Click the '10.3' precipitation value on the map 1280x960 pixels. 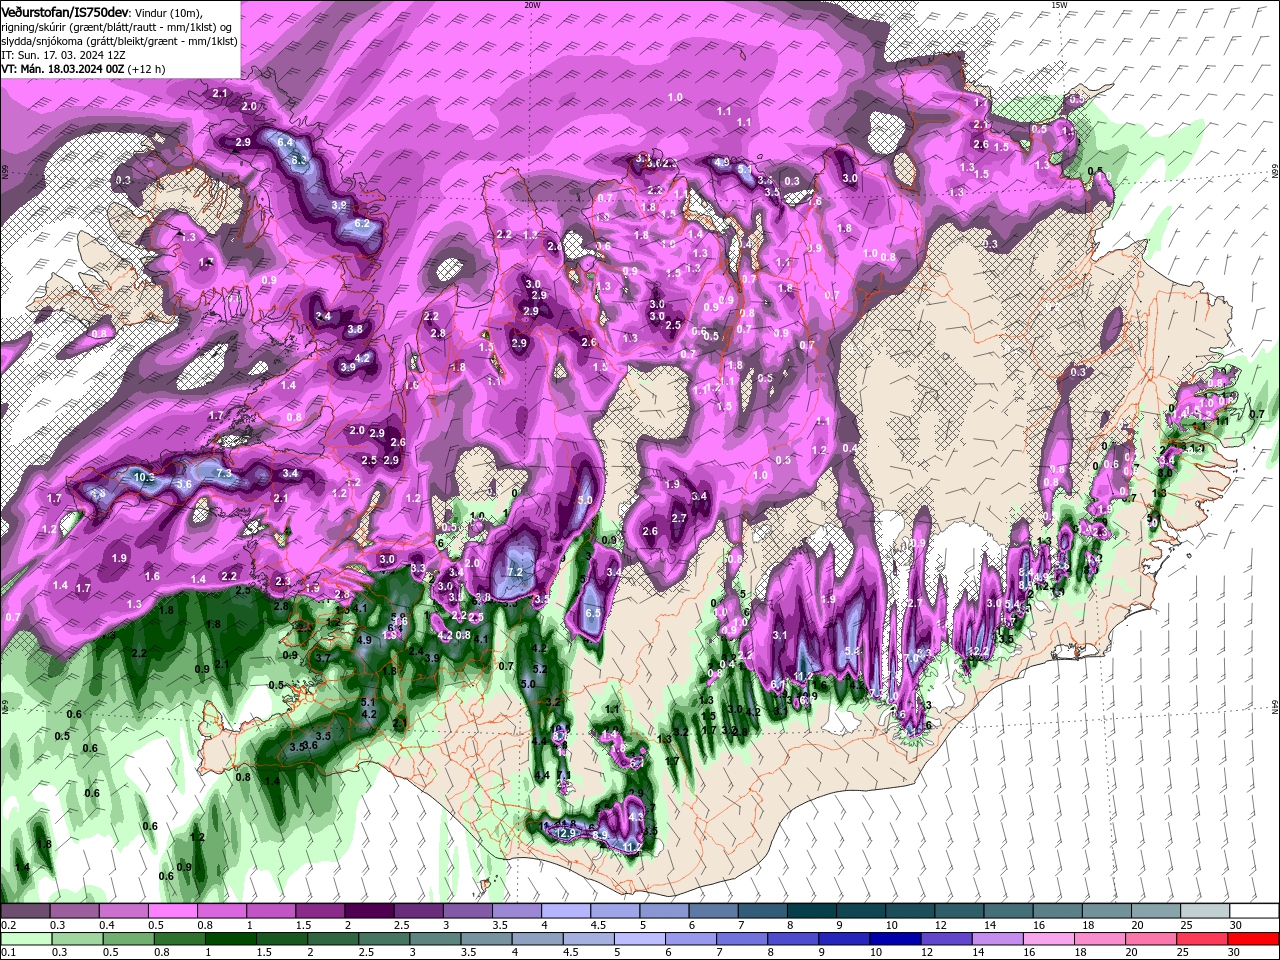[x=144, y=478]
